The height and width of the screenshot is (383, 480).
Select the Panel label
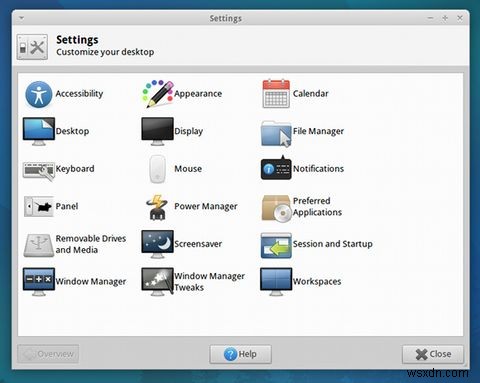pyautogui.click(x=67, y=206)
